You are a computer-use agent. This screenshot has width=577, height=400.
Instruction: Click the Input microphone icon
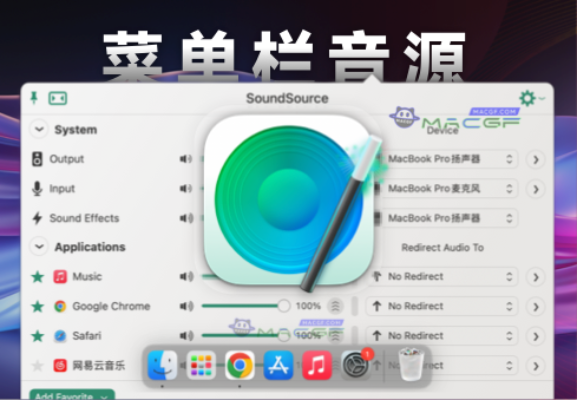tap(37, 189)
